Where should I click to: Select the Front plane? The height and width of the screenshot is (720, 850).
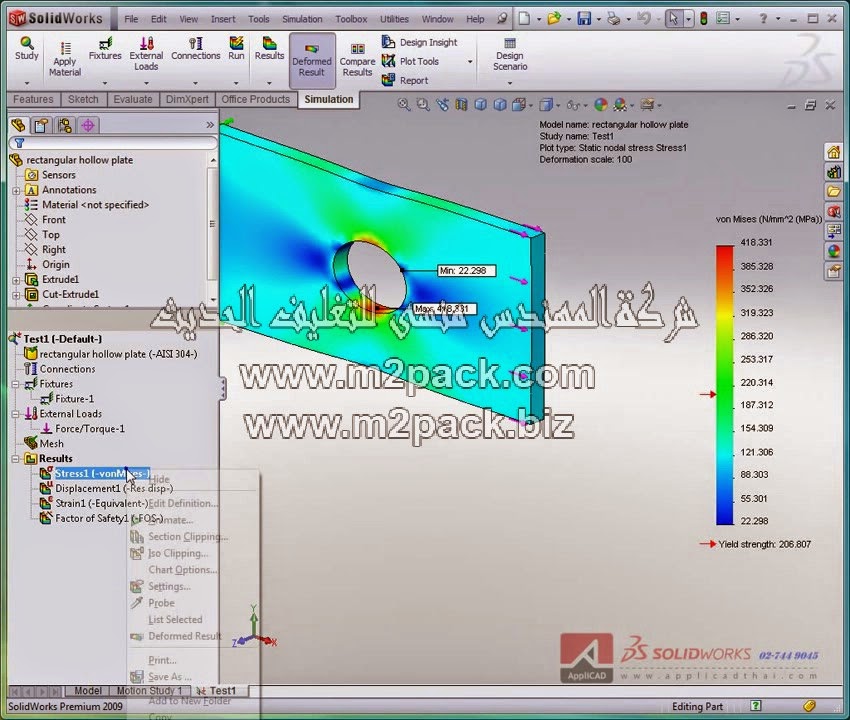(x=46, y=220)
